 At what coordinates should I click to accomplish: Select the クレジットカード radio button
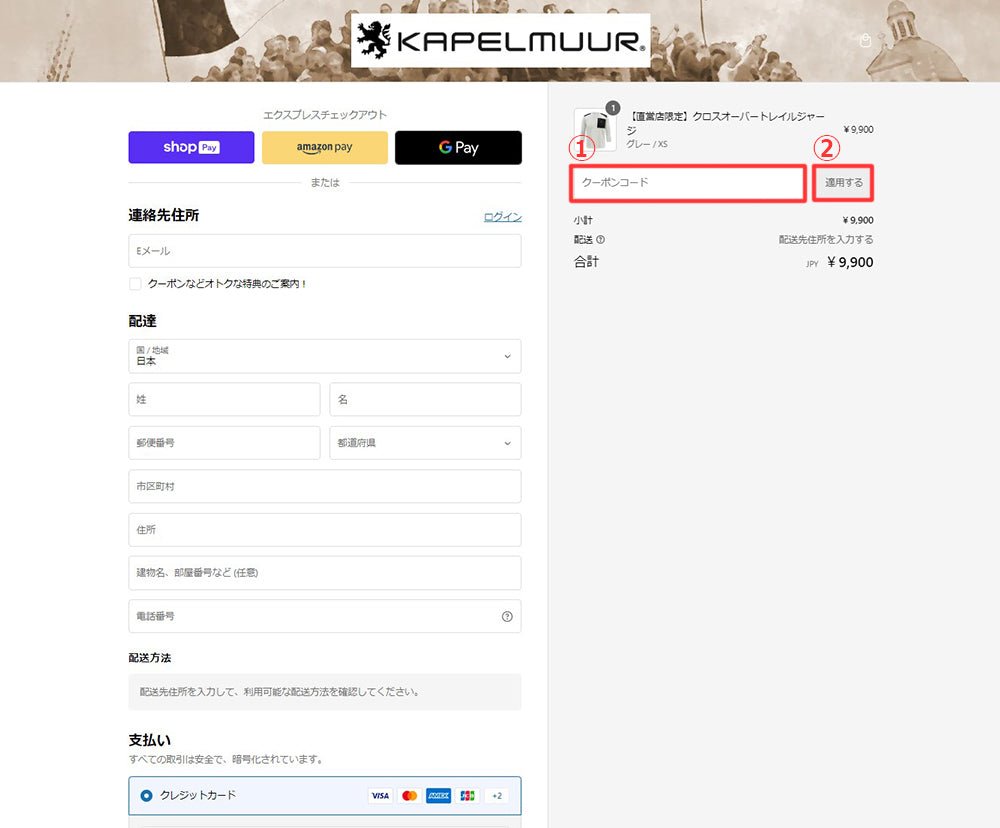[146, 795]
